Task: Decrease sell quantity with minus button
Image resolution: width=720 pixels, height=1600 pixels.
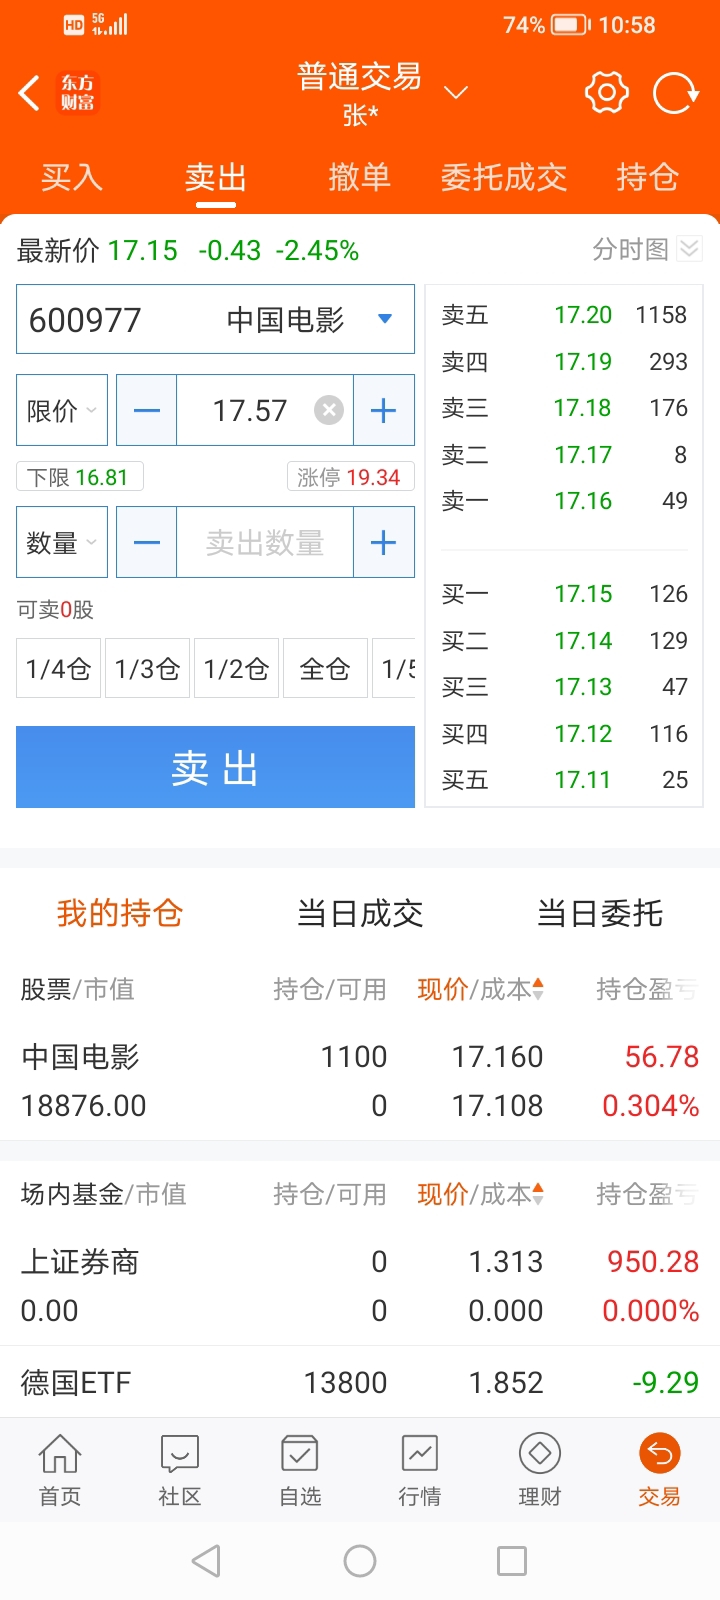Action: [147, 542]
